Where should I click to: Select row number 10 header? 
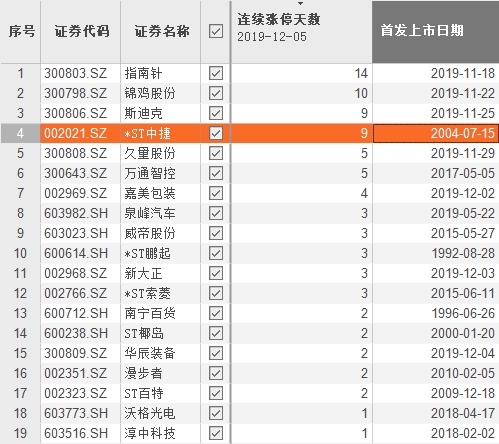pos(20,253)
